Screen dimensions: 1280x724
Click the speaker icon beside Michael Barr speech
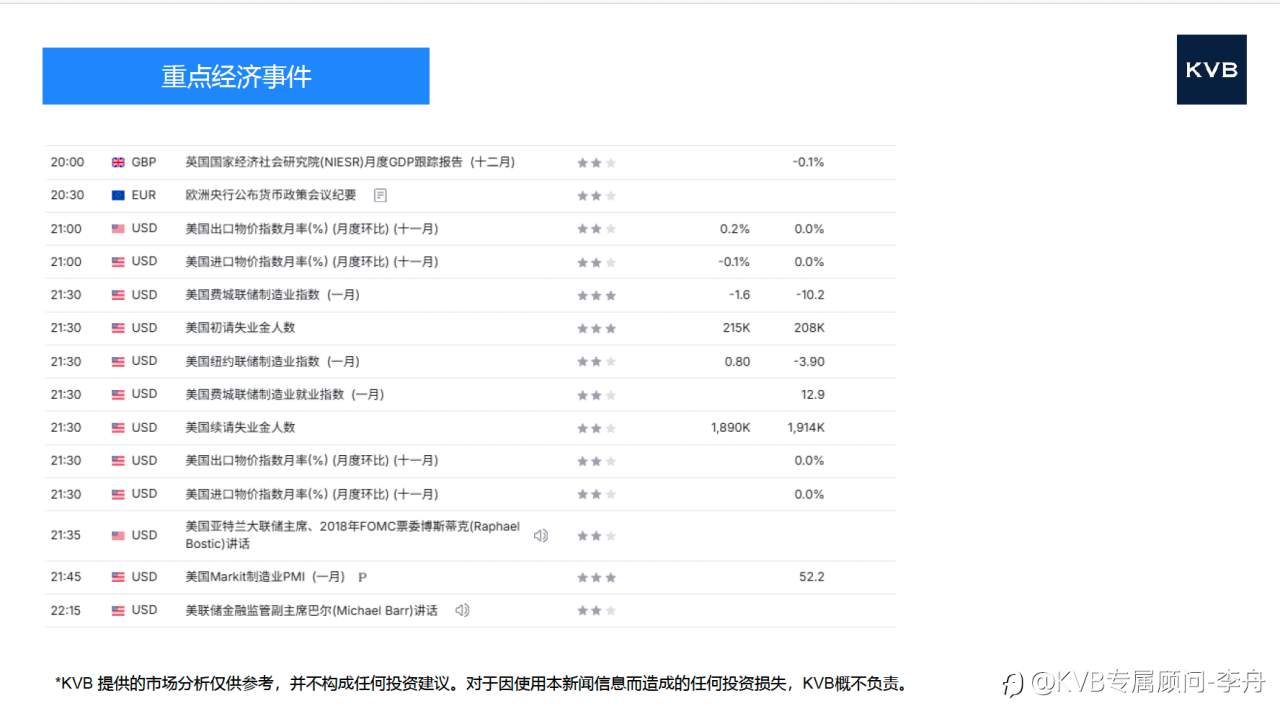point(461,610)
